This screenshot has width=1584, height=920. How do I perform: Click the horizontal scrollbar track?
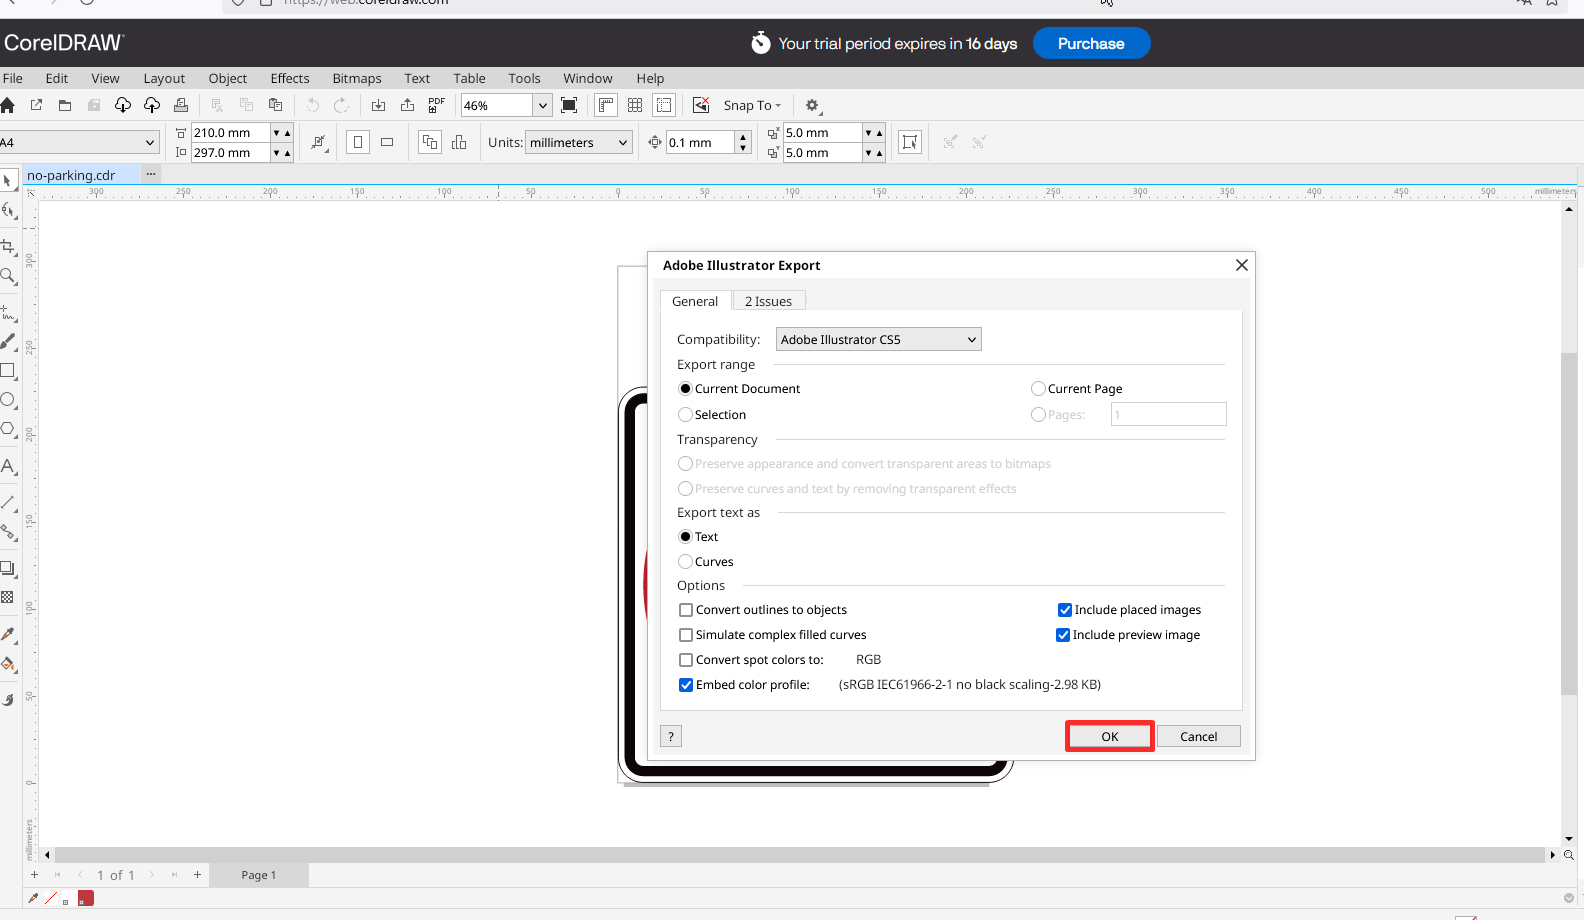click(x=800, y=855)
